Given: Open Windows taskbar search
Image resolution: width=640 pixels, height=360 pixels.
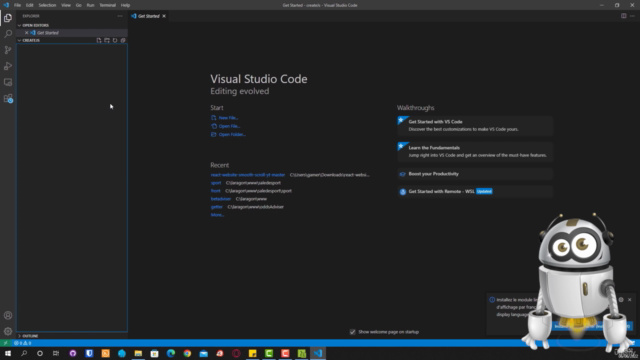Looking at the screenshot, I should click(x=24, y=353).
